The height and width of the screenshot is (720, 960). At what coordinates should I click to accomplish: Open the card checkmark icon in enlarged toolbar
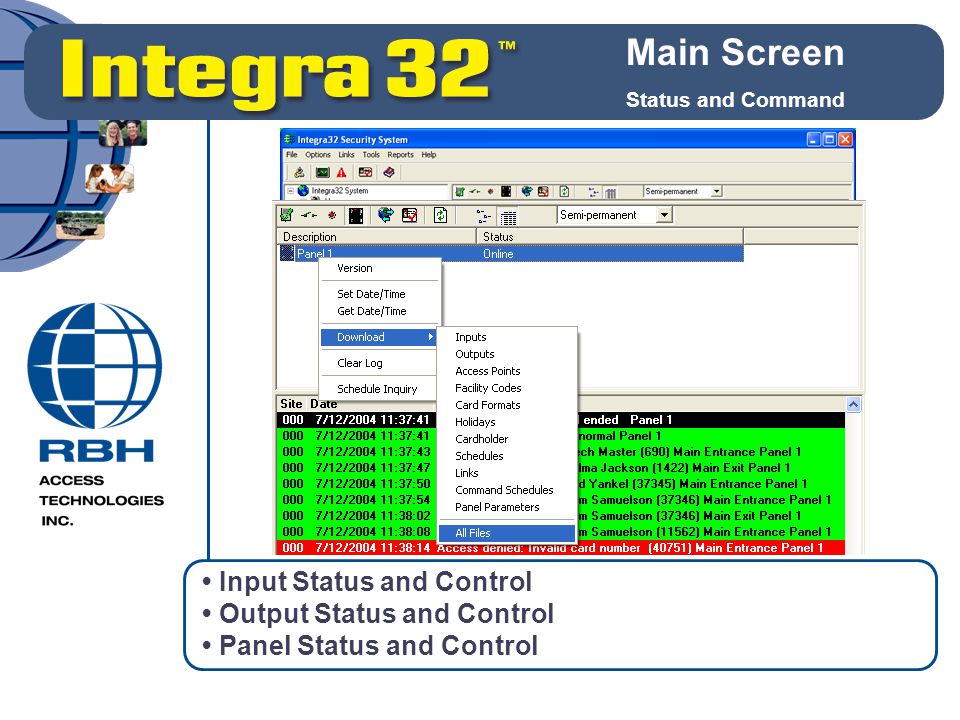[410, 215]
